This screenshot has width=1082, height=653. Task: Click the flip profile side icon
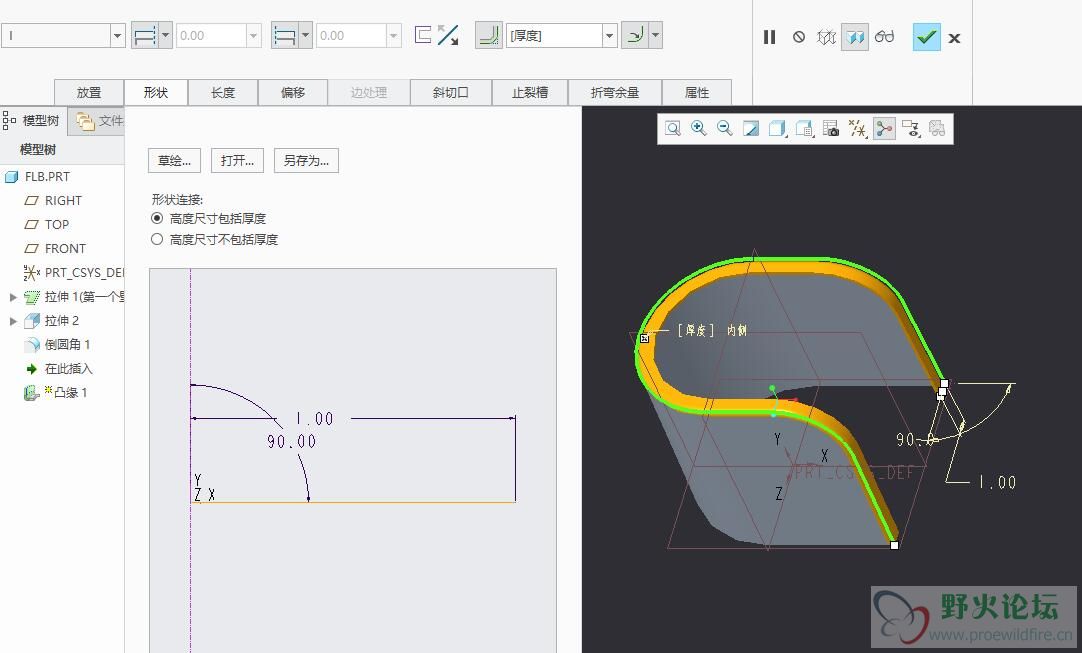point(422,35)
